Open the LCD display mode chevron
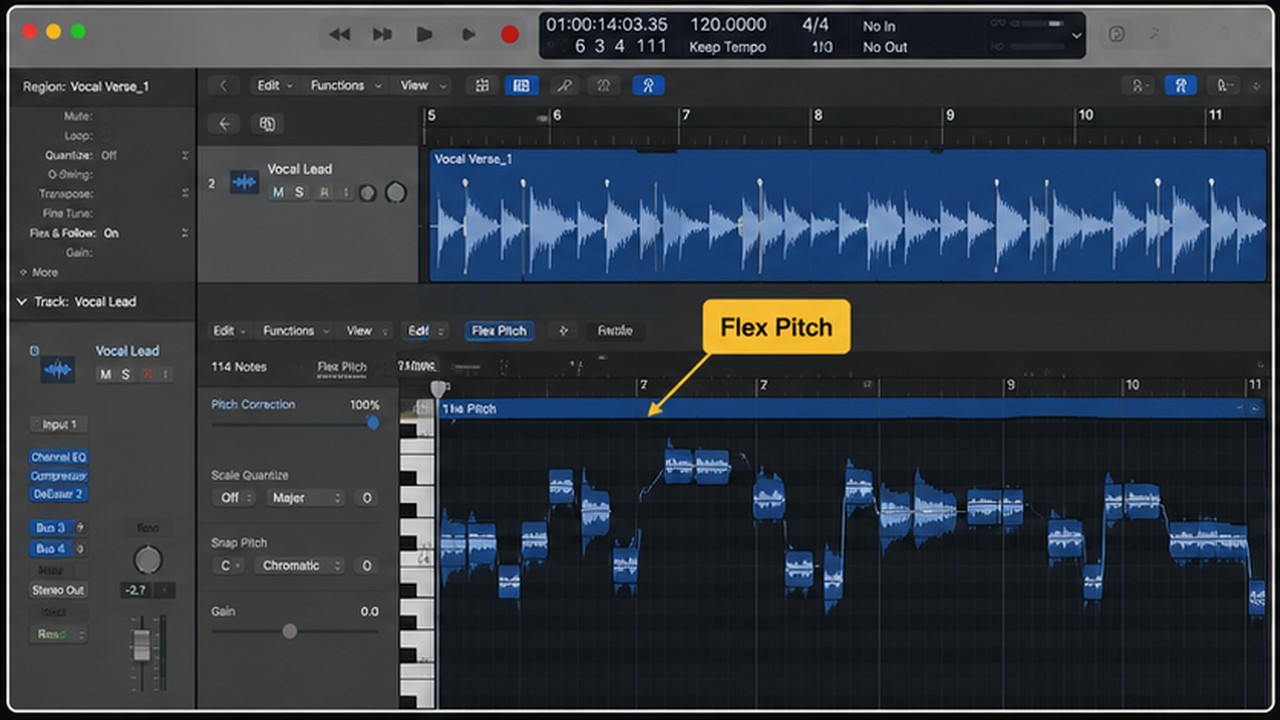 (1076, 35)
